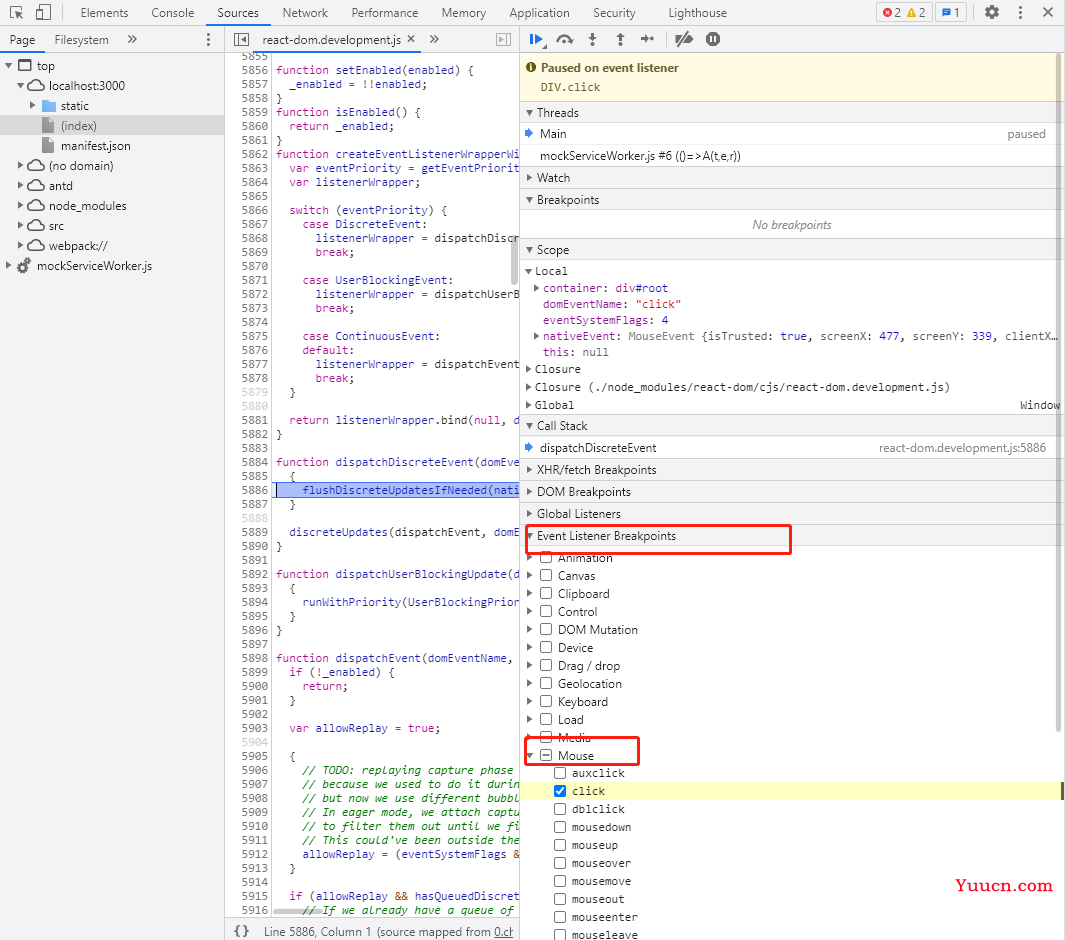
Task: Open the Application tab
Action: coord(539,12)
